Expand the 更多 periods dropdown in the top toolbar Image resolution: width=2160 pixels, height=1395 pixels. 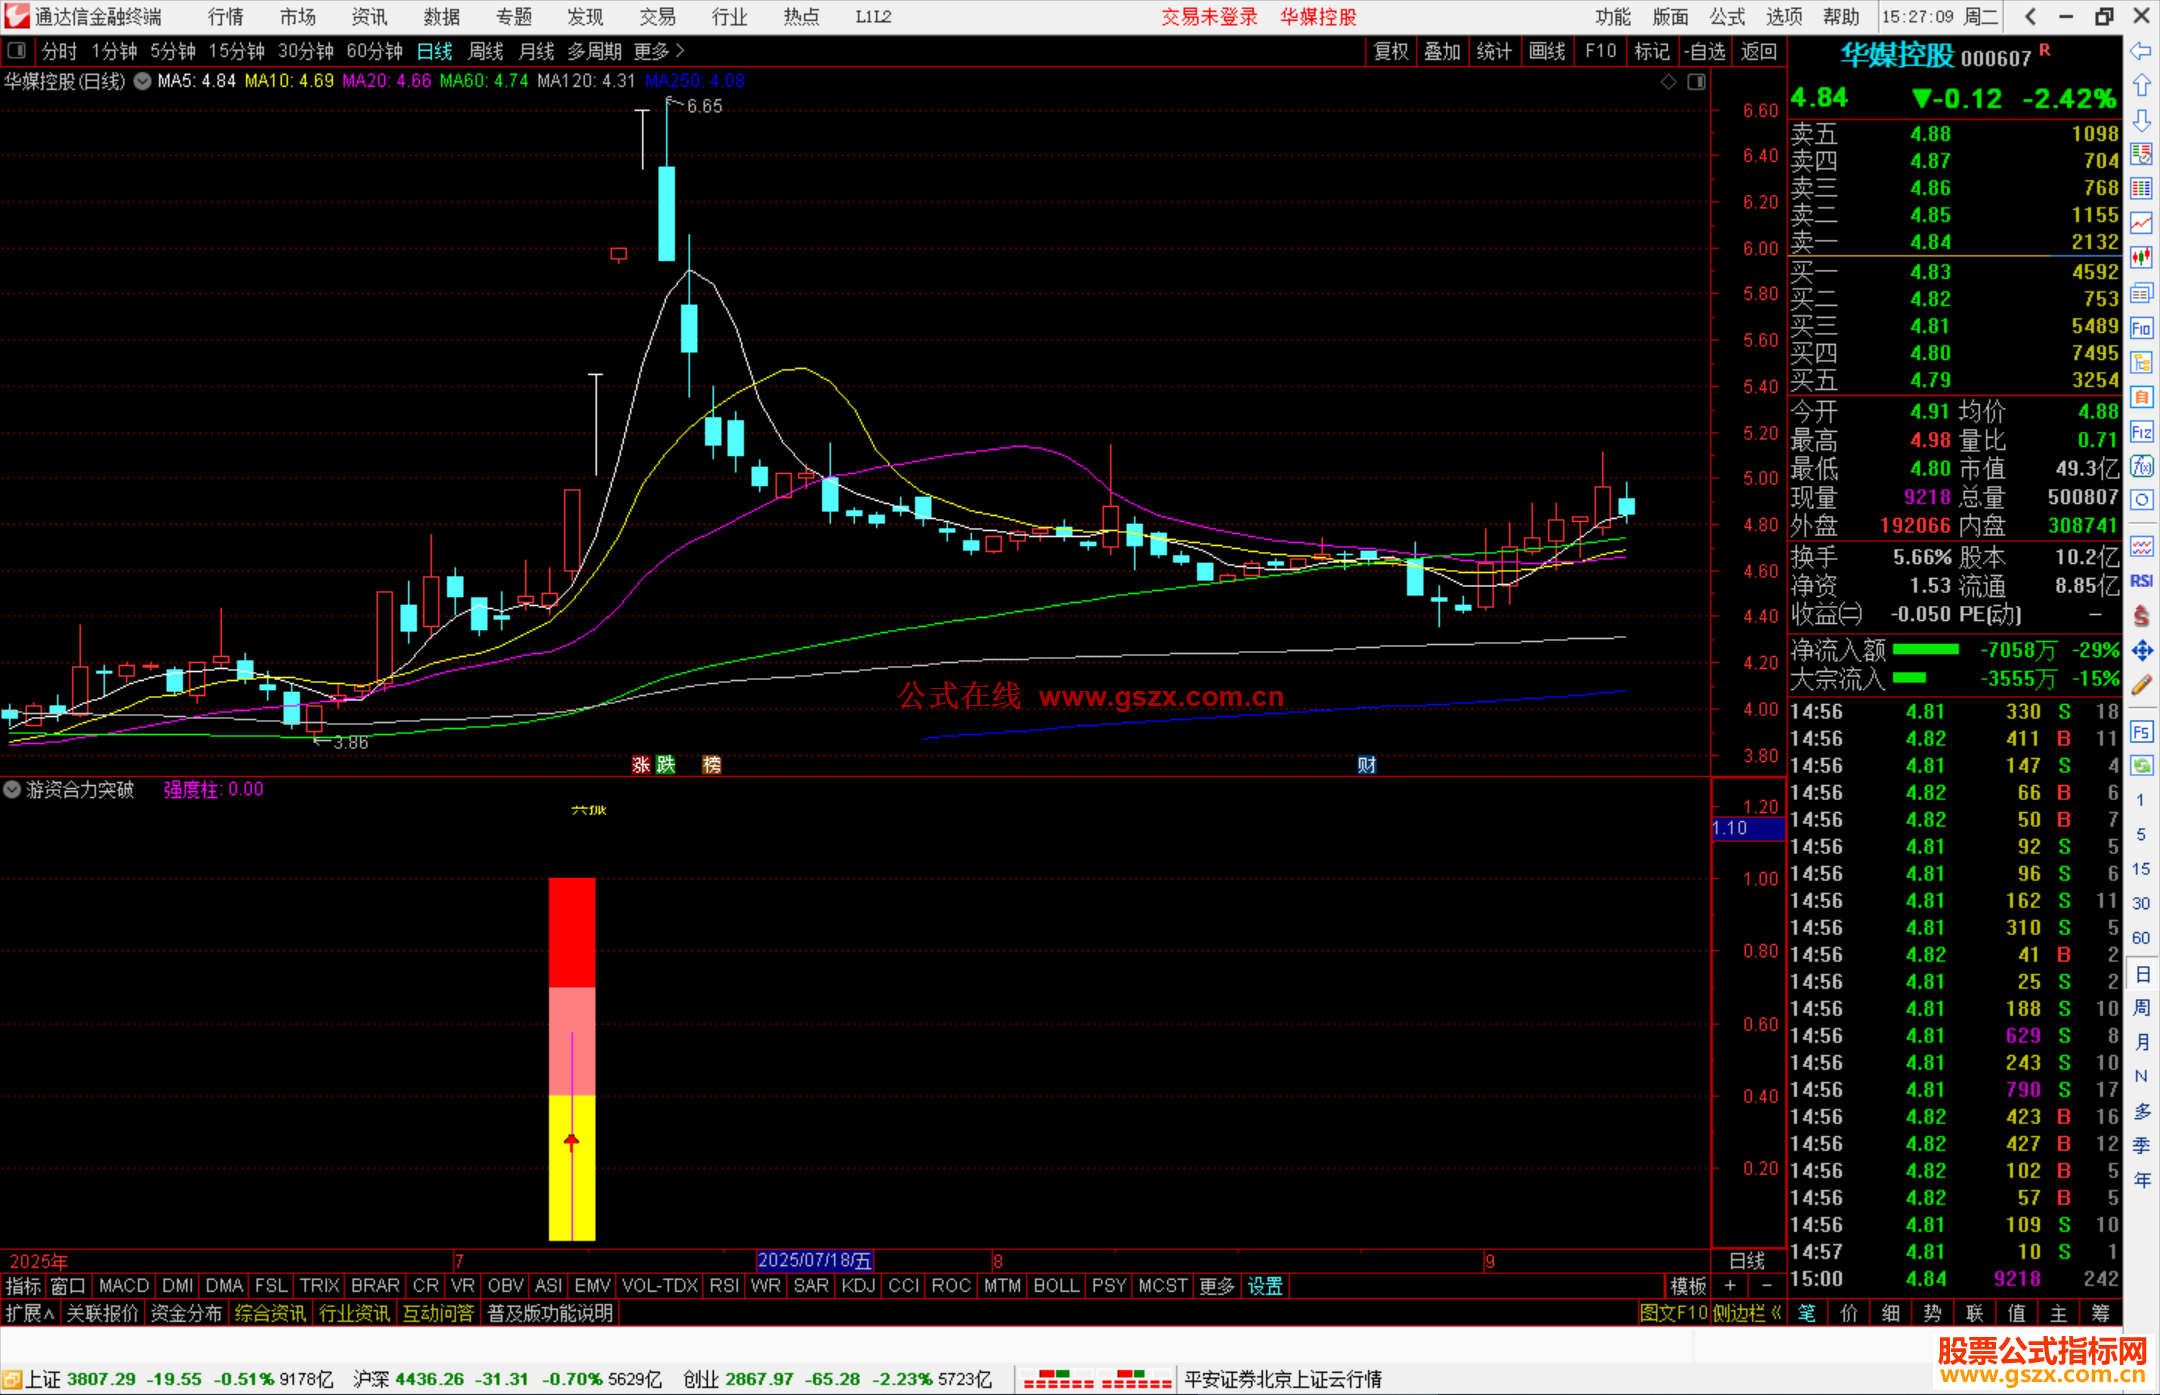pos(659,51)
